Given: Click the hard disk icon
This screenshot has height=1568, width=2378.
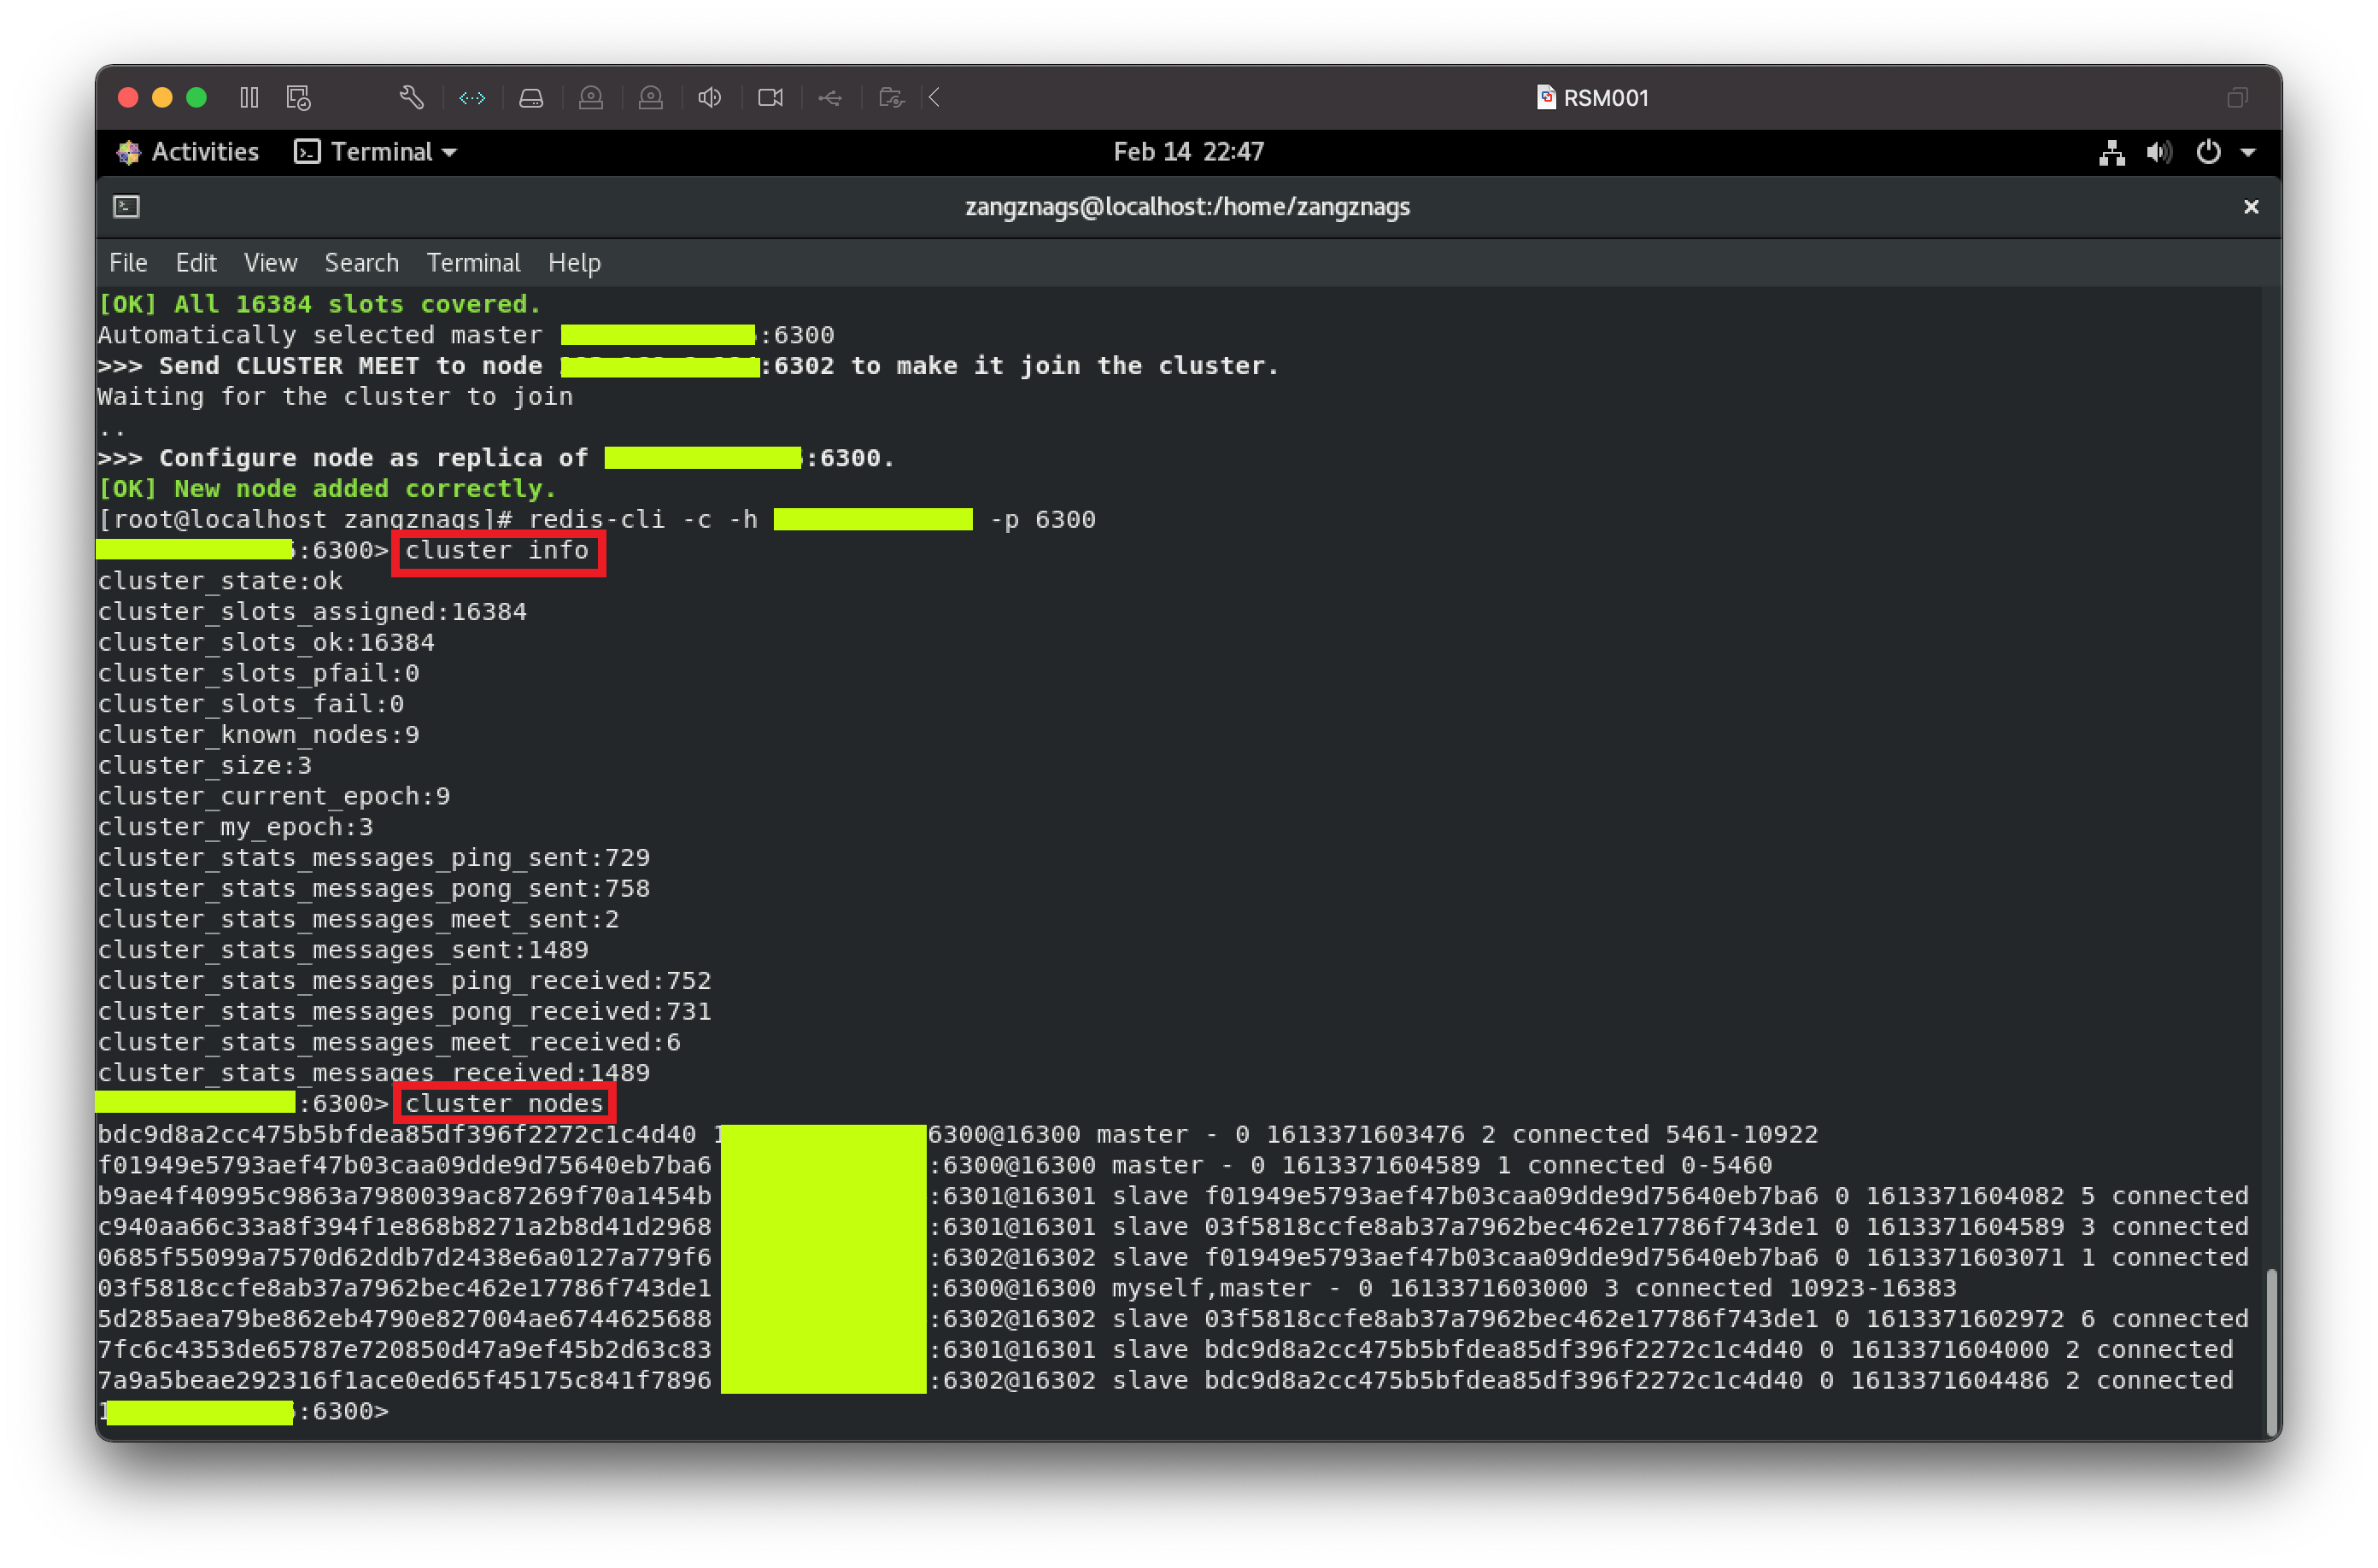Looking at the screenshot, I should pos(531,97).
